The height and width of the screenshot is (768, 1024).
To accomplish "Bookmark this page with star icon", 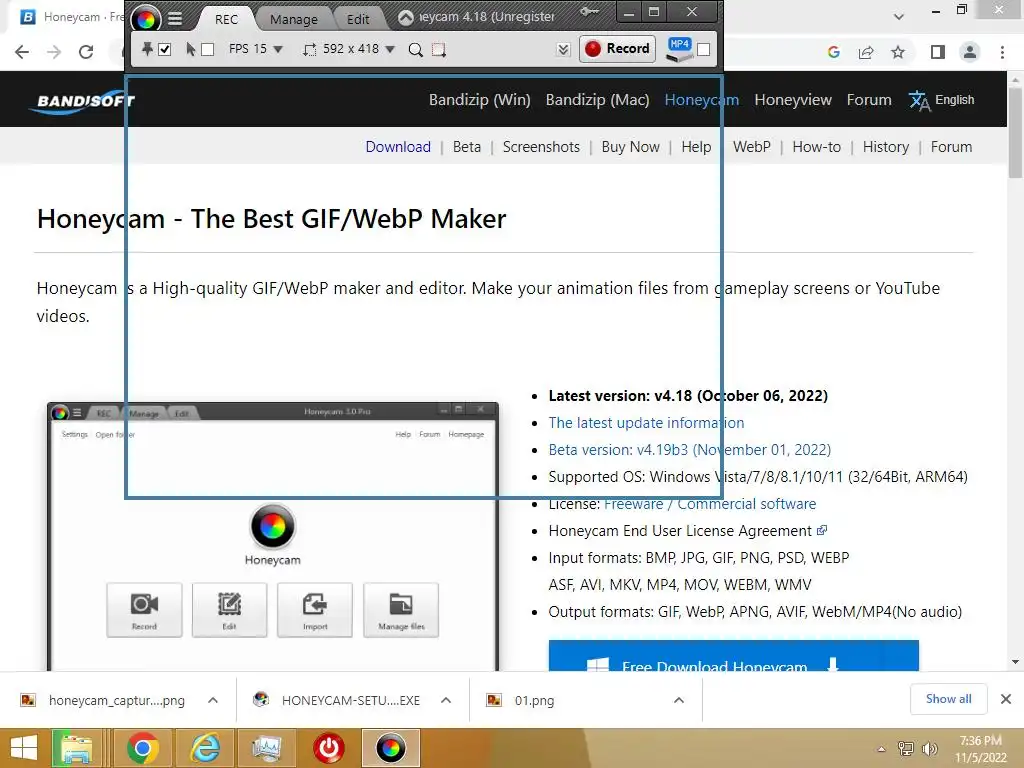I will coord(898,52).
